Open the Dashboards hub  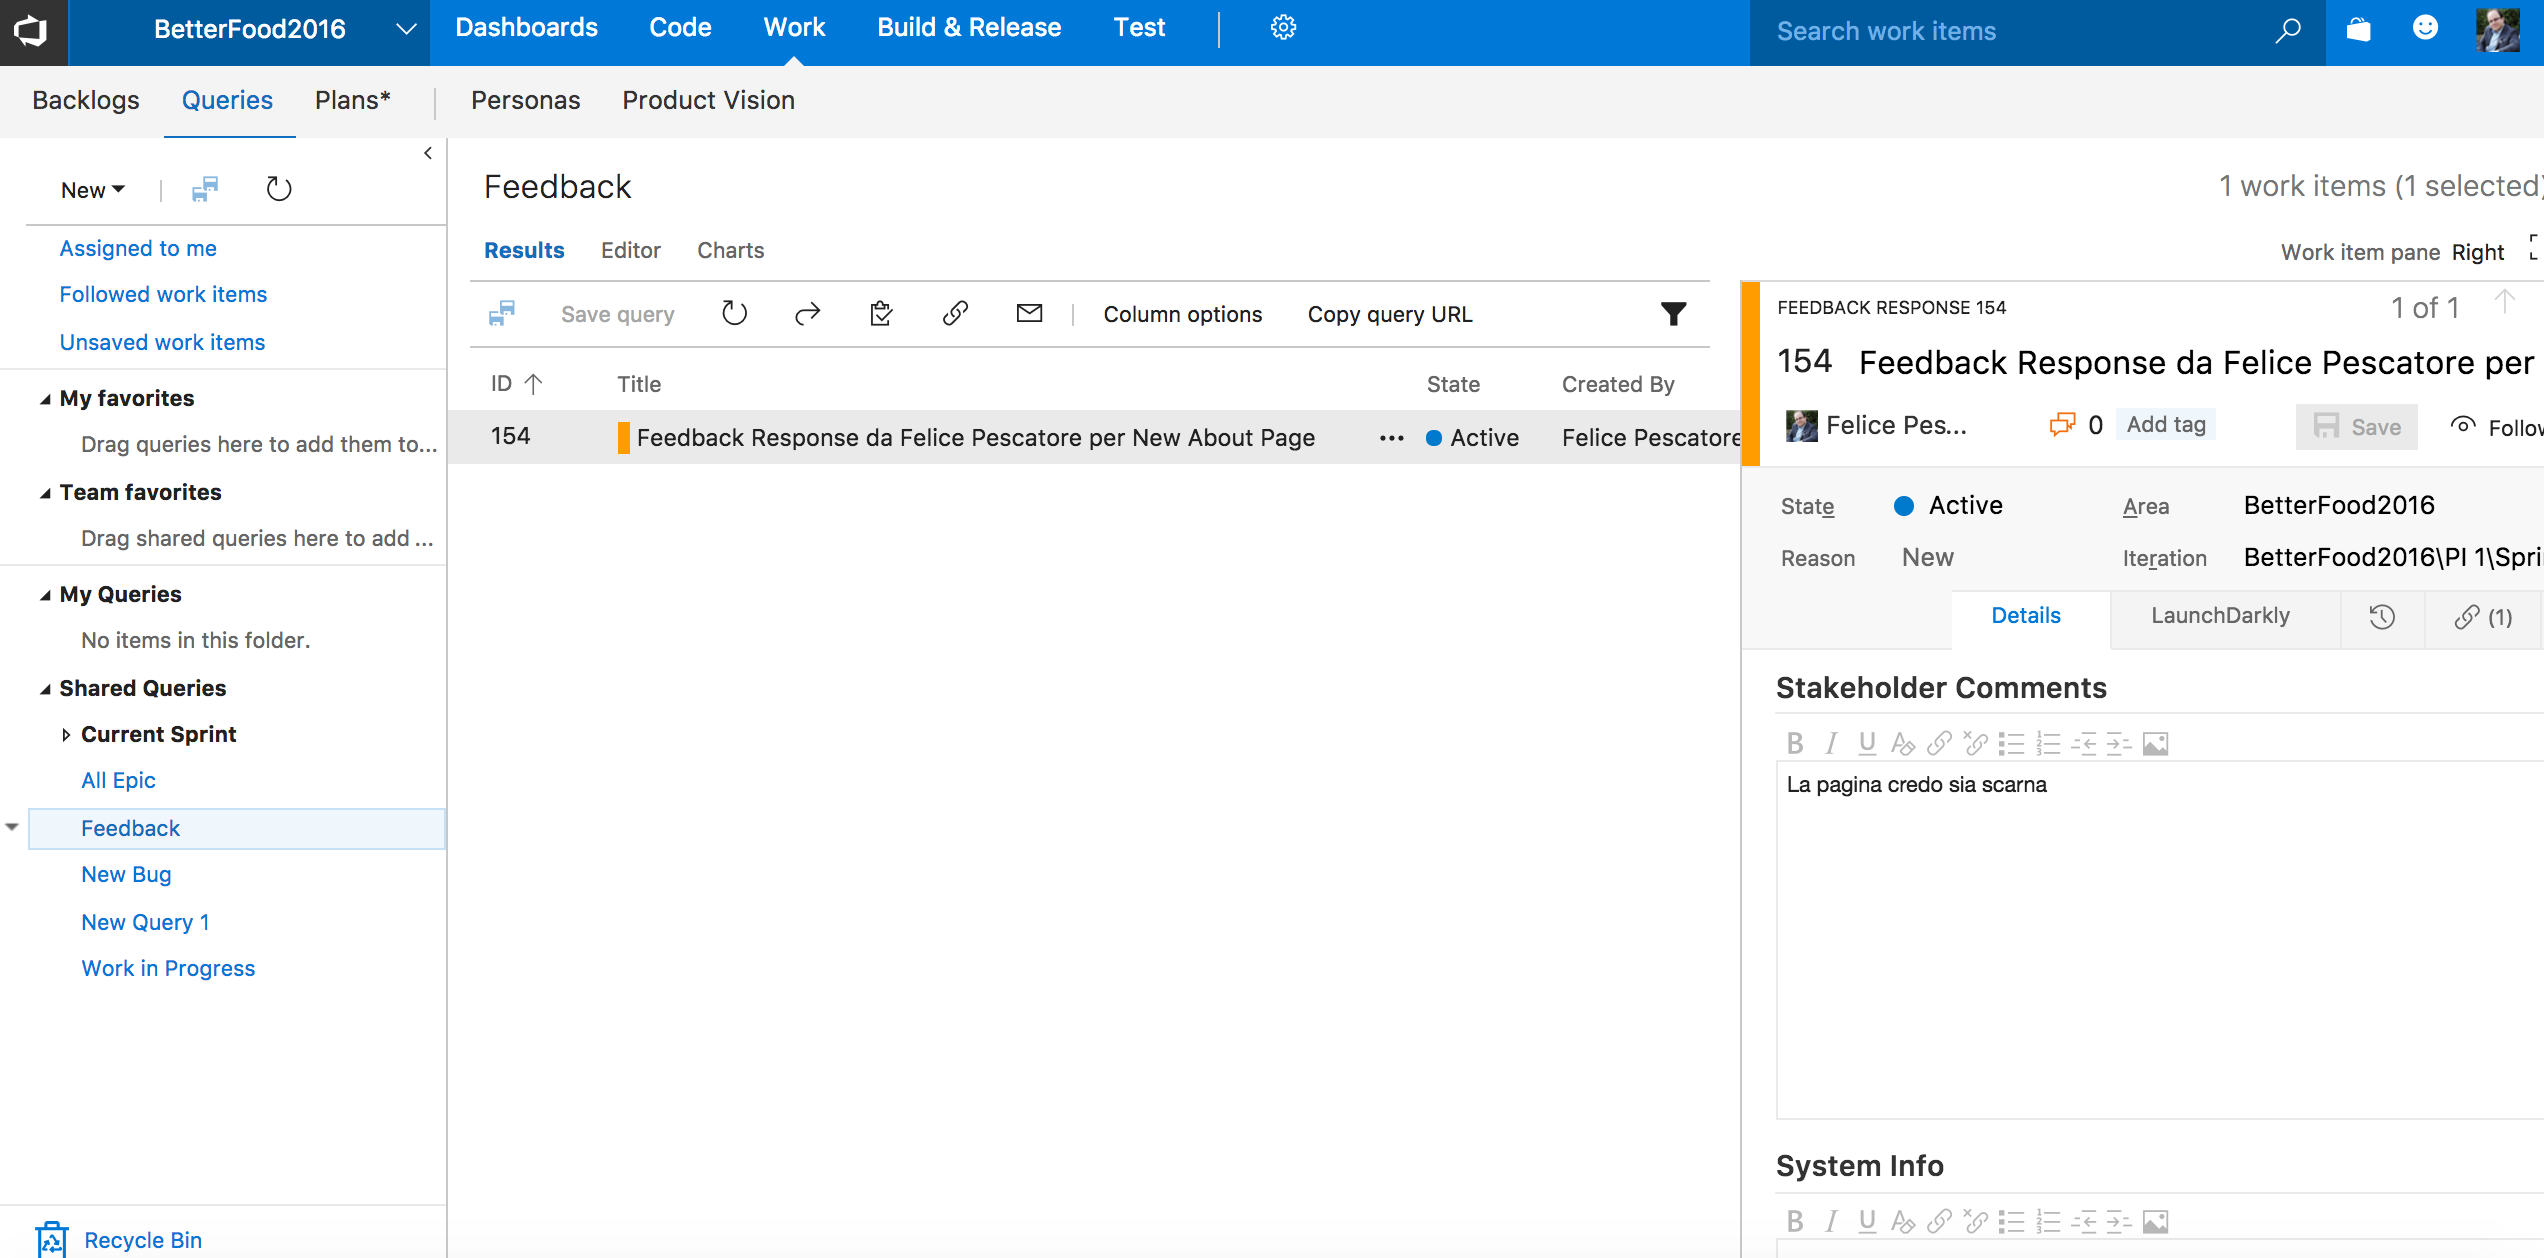point(526,28)
